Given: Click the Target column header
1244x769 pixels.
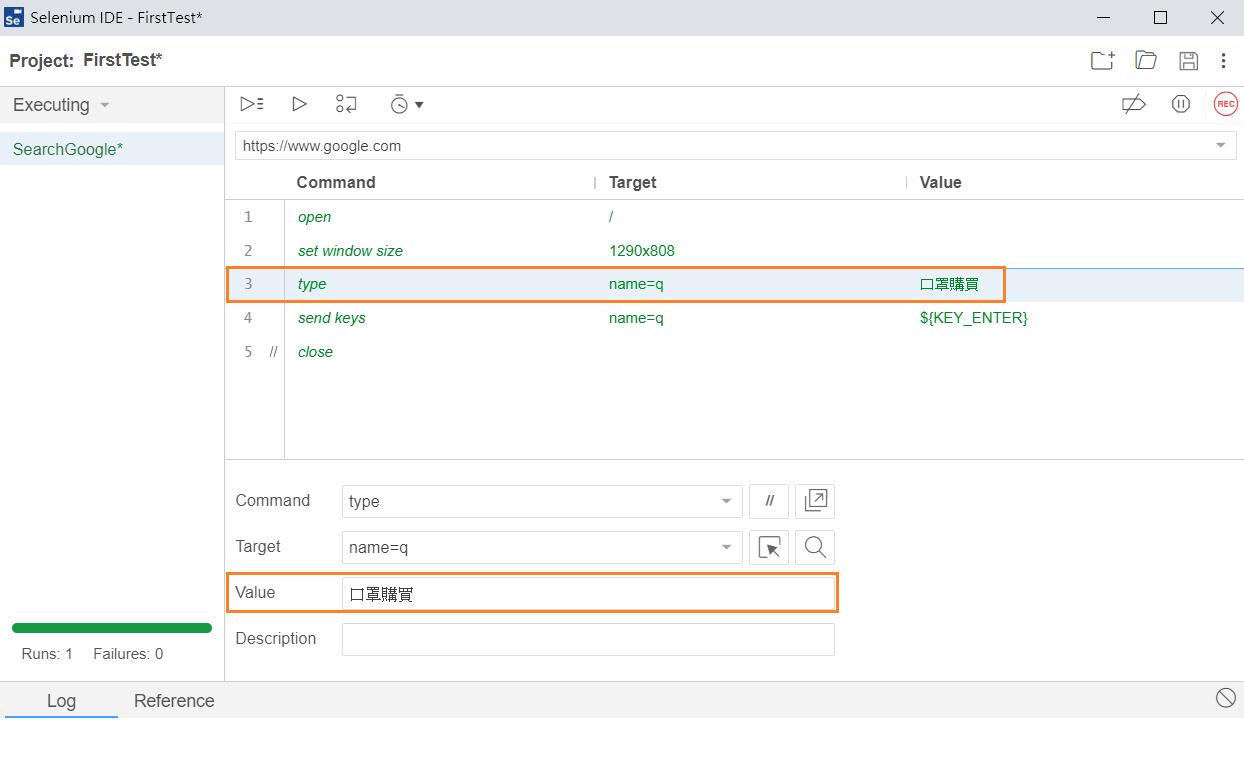Looking at the screenshot, I should (633, 182).
